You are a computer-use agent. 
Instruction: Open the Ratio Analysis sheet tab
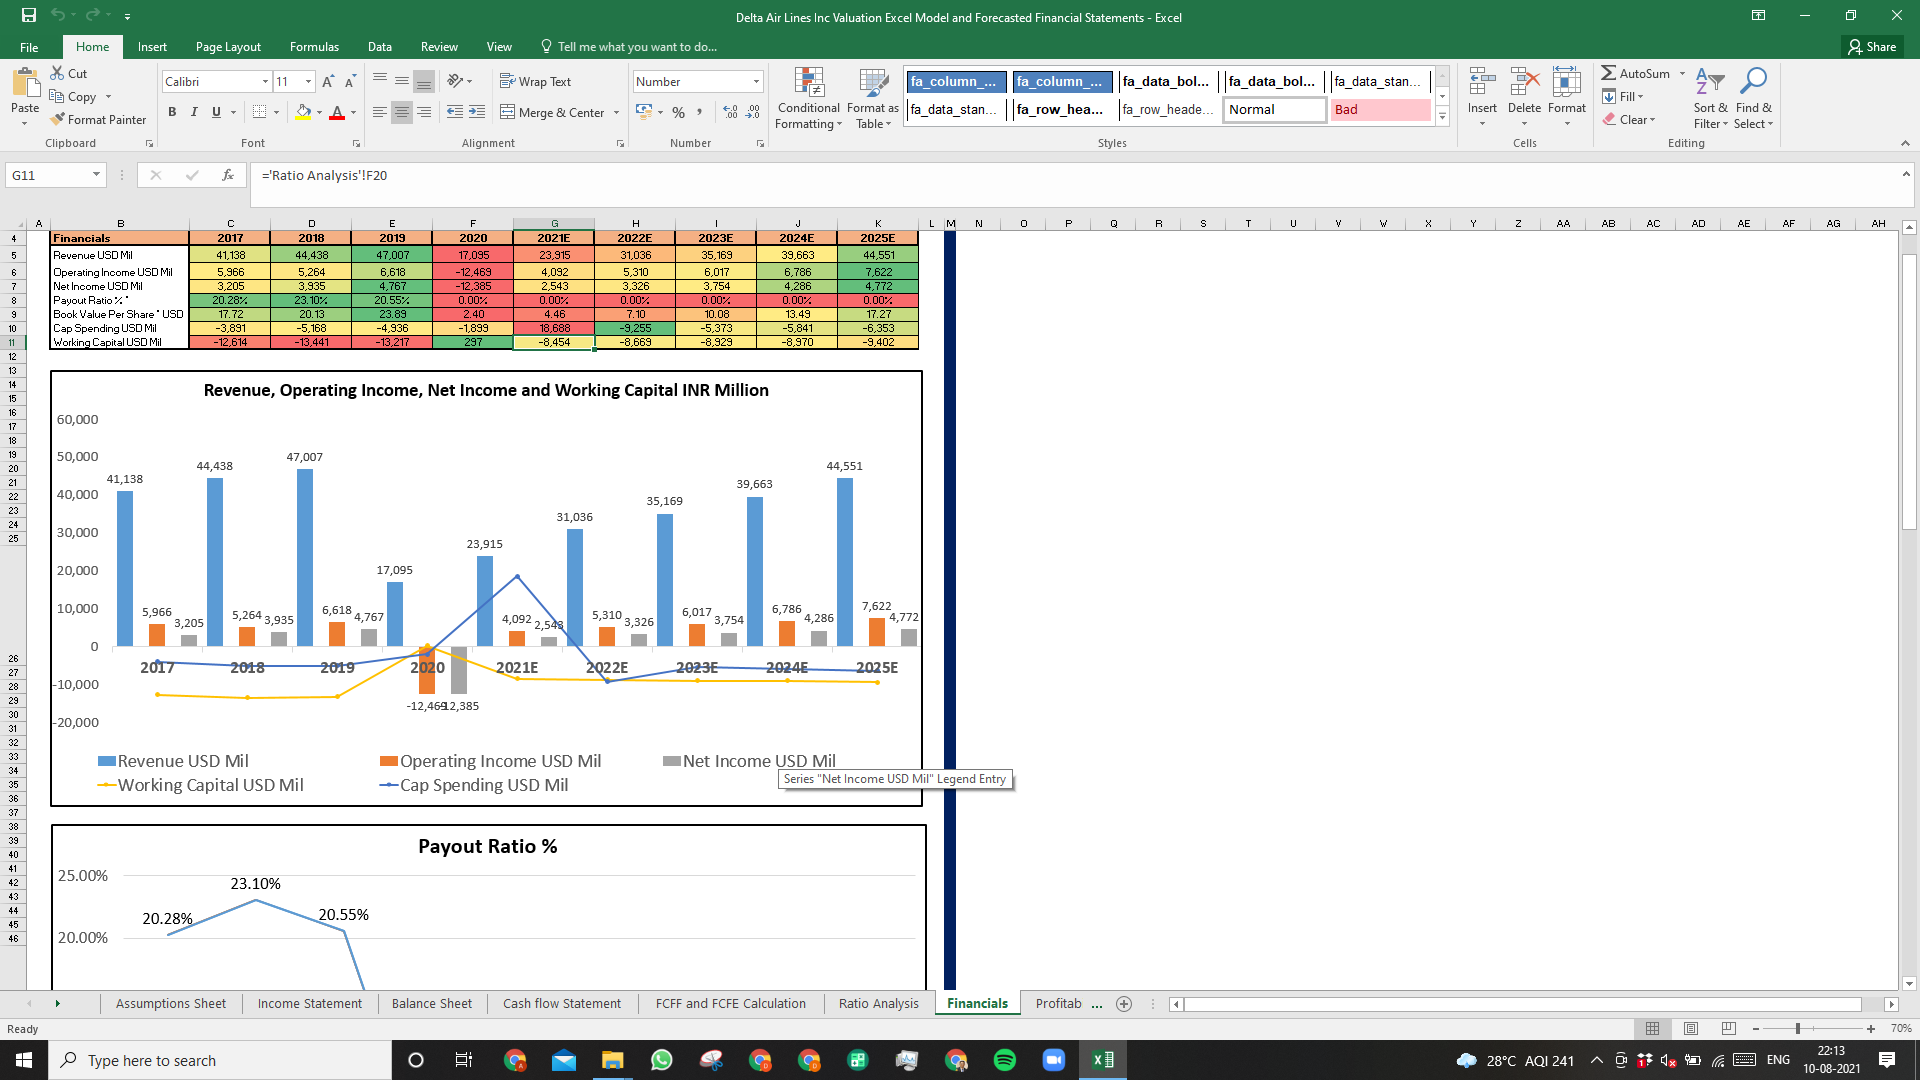point(878,1003)
